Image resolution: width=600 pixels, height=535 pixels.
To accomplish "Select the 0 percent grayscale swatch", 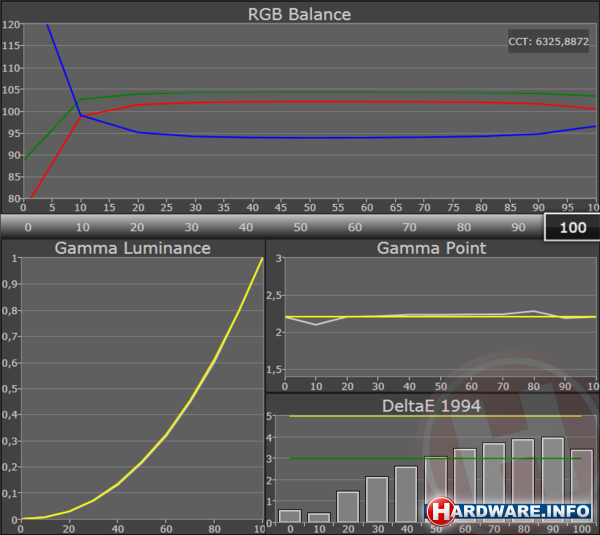I will pyautogui.click(x=27, y=227).
